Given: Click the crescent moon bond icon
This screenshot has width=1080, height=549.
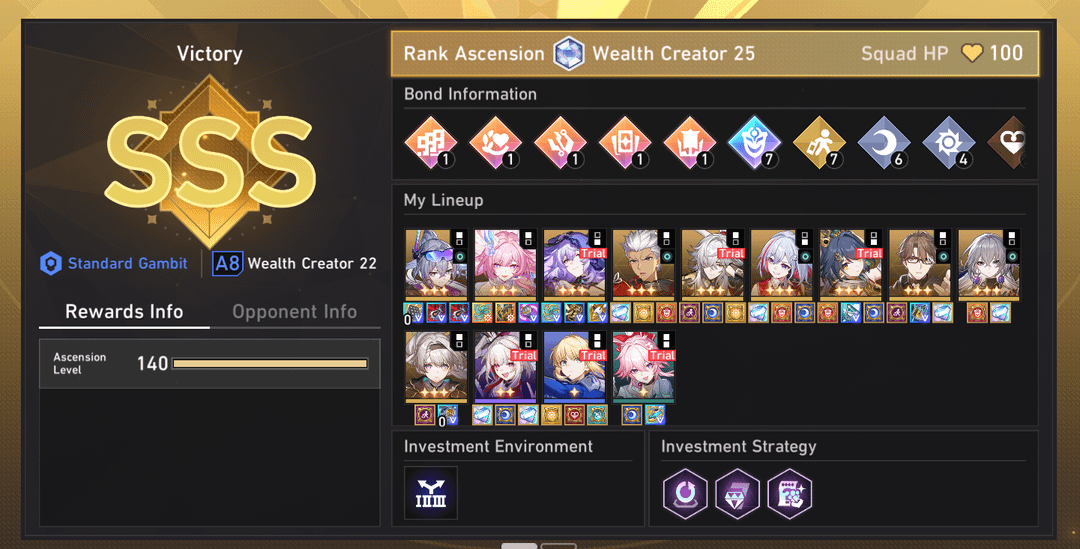Looking at the screenshot, I should (884, 143).
